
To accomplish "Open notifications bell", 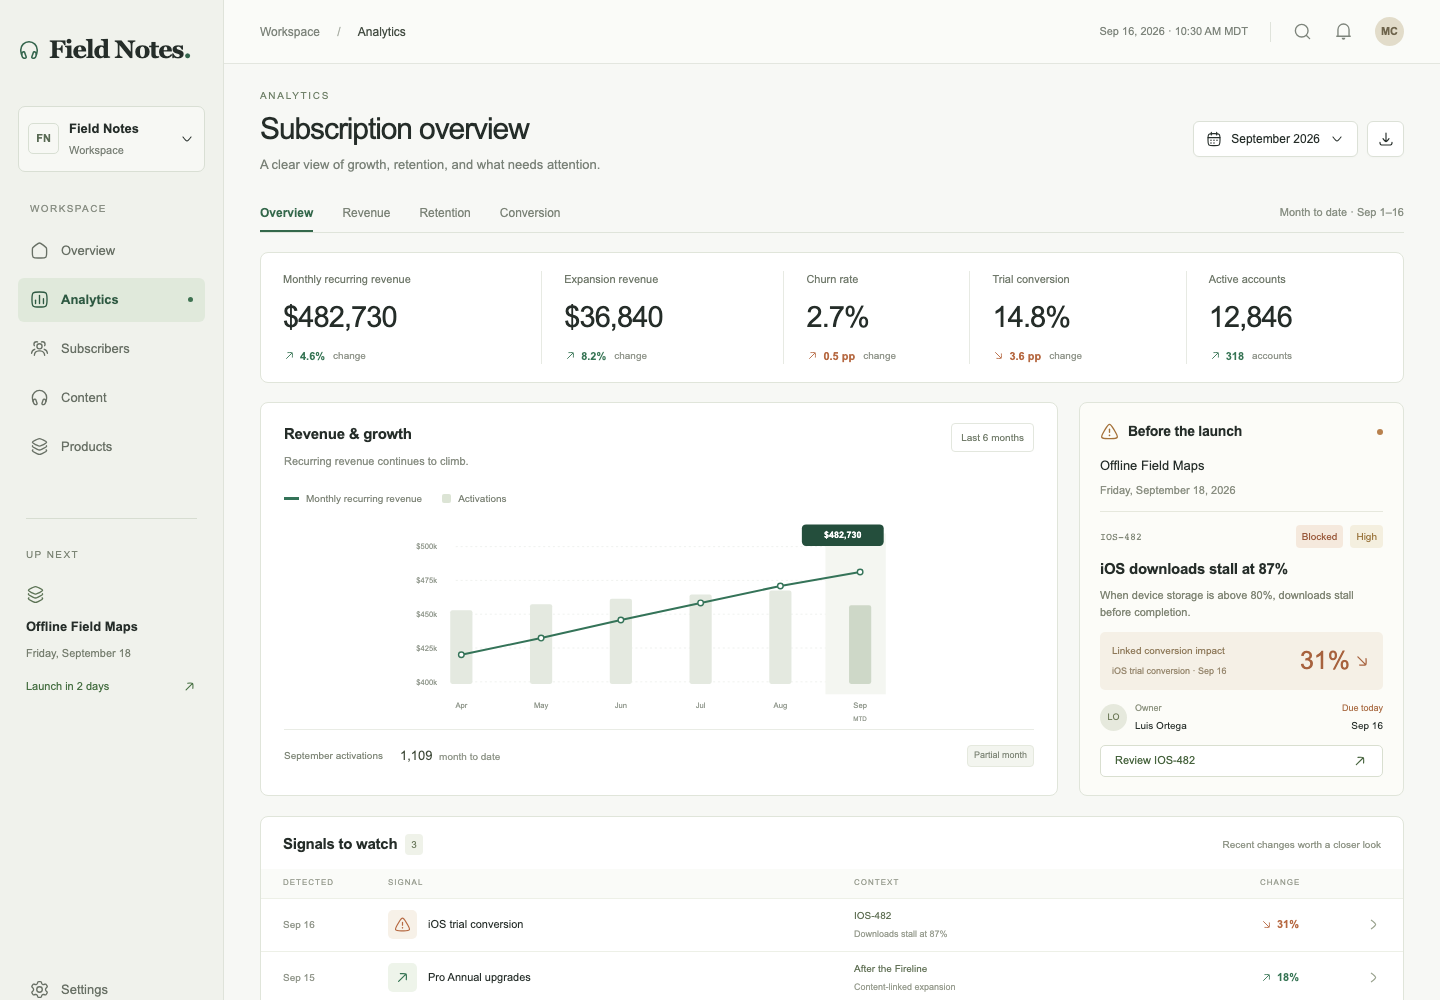I will pyautogui.click(x=1343, y=31).
